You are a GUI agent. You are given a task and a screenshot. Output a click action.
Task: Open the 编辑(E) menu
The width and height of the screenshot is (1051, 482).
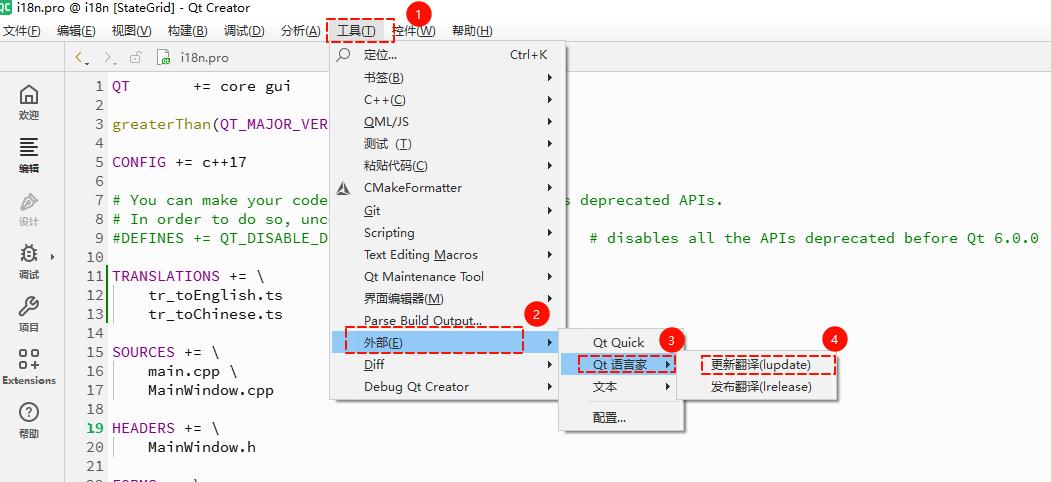(76, 31)
